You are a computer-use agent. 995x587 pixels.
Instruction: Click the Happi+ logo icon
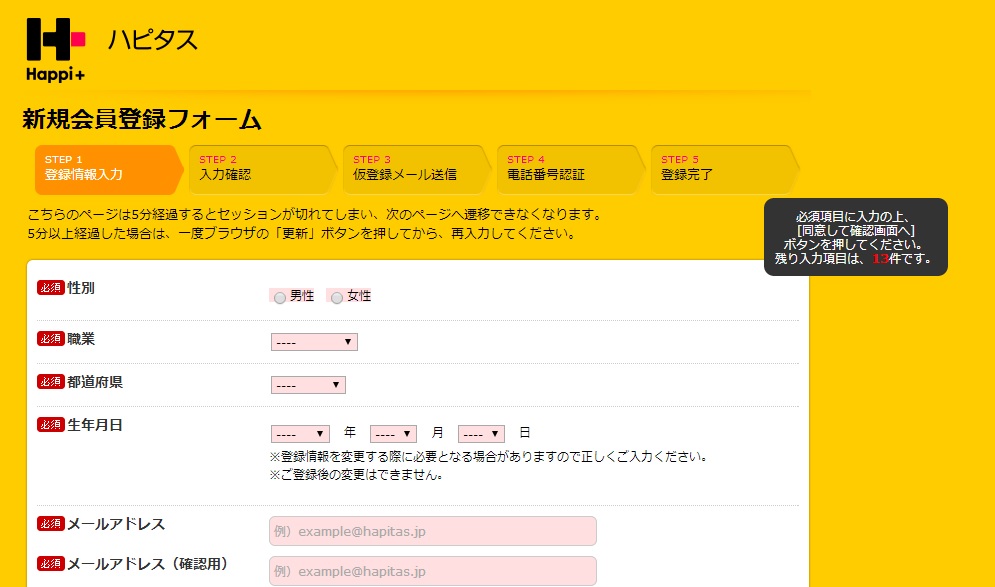click(x=56, y=50)
